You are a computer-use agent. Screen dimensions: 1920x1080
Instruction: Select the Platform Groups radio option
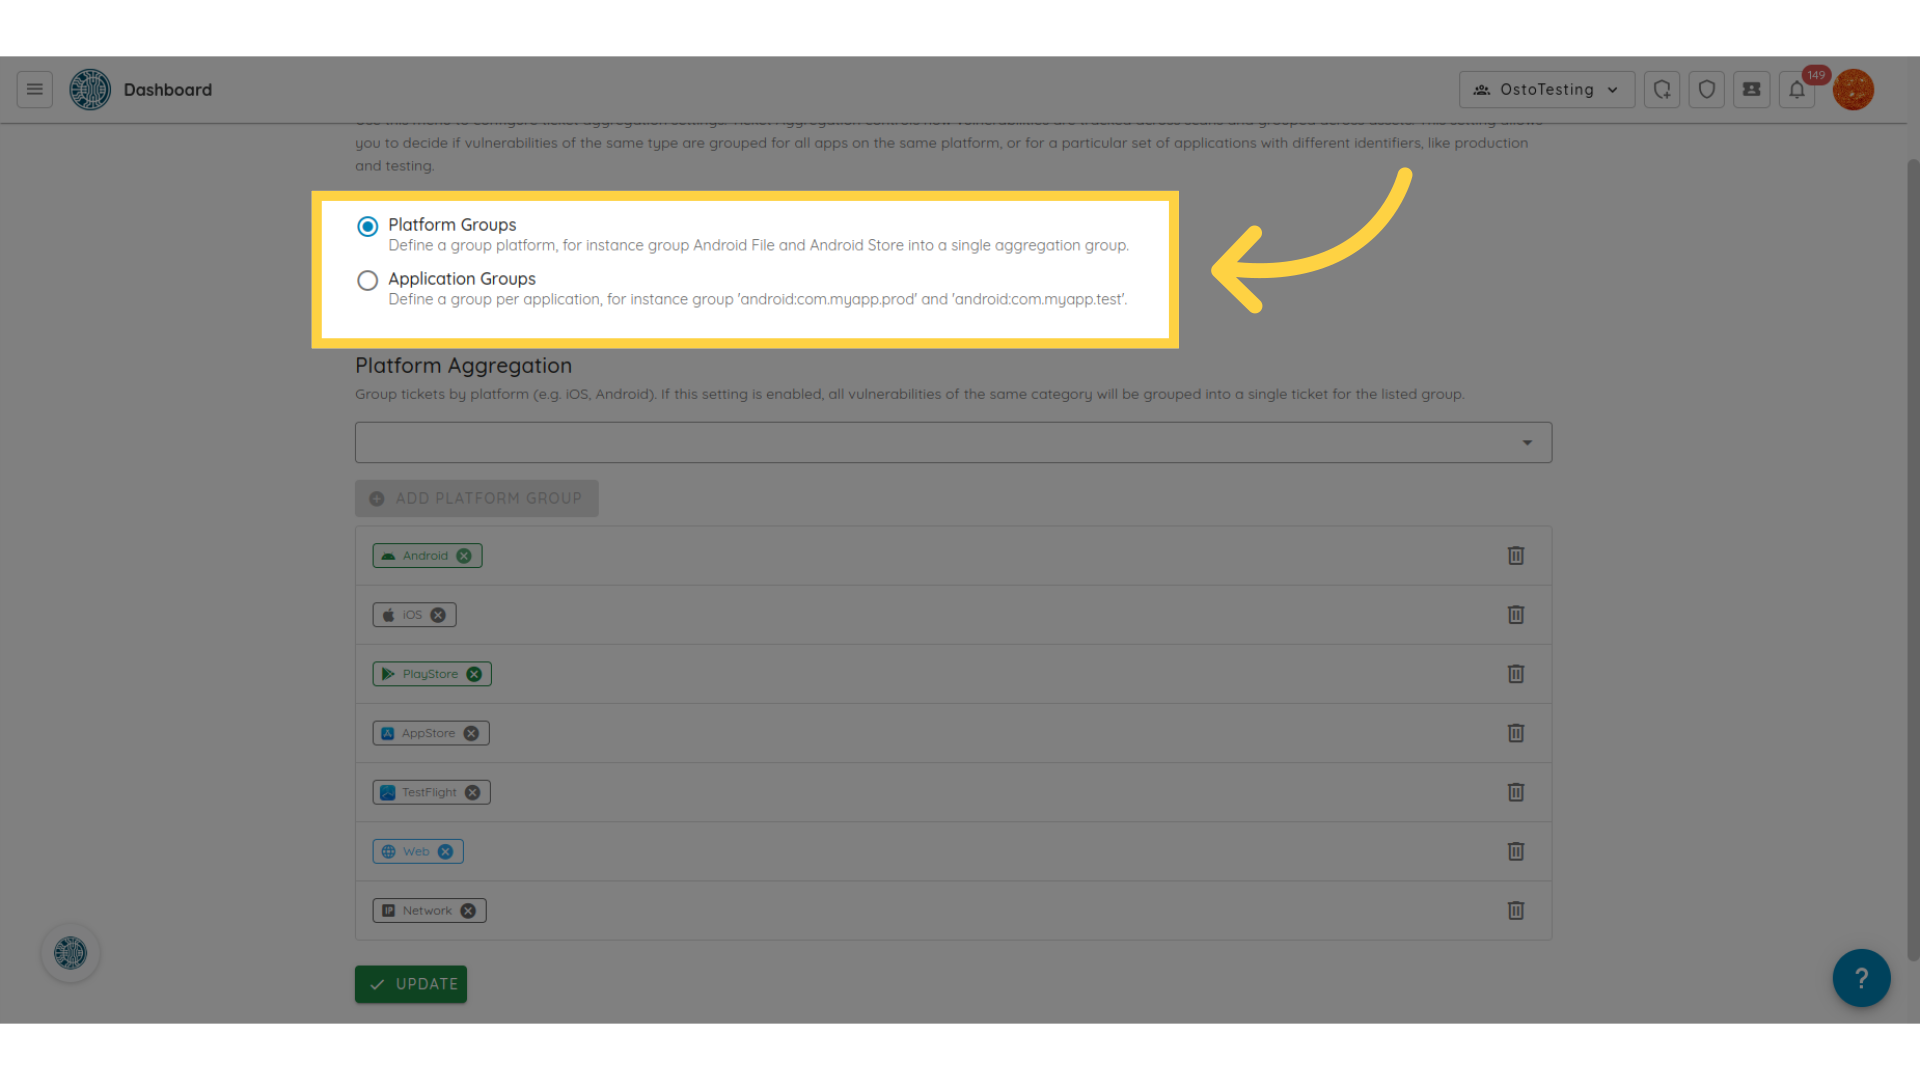click(x=368, y=226)
